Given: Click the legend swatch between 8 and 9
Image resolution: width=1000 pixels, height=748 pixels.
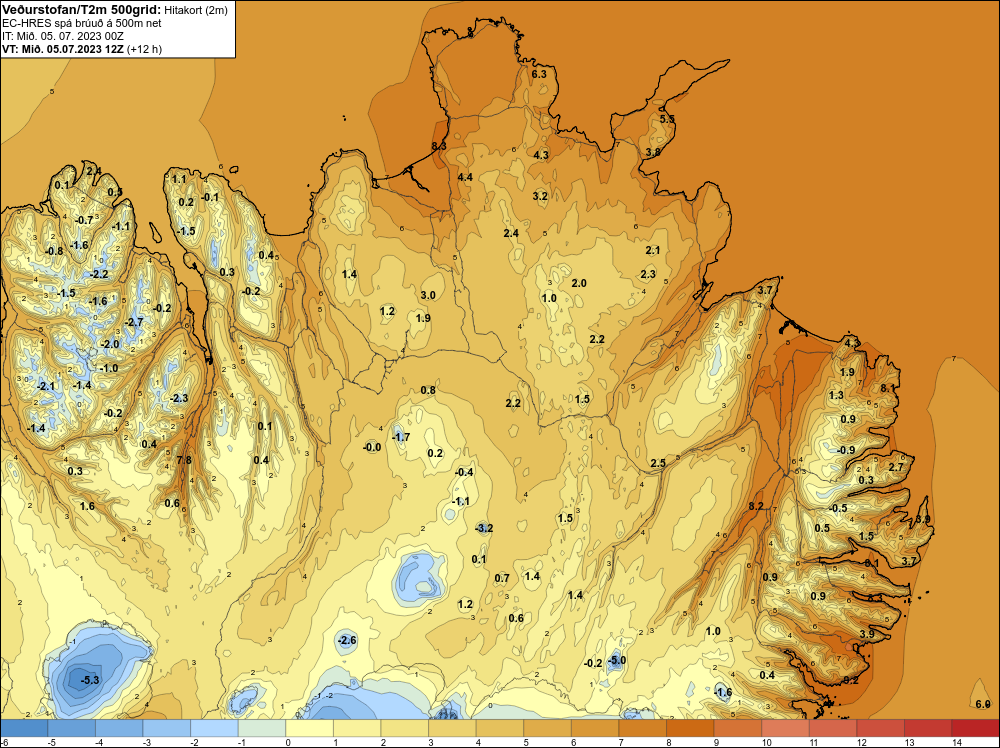Looking at the screenshot, I should point(690,728).
